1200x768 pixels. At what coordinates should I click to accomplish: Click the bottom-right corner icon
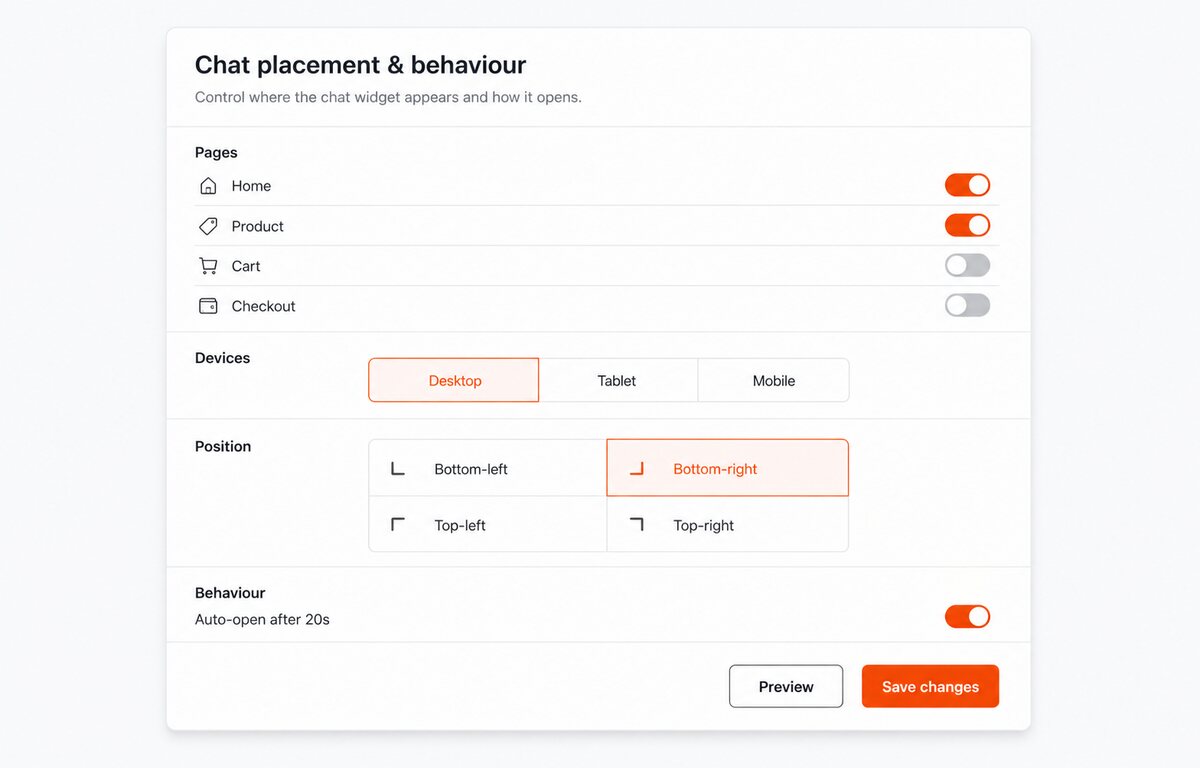coord(636,468)
